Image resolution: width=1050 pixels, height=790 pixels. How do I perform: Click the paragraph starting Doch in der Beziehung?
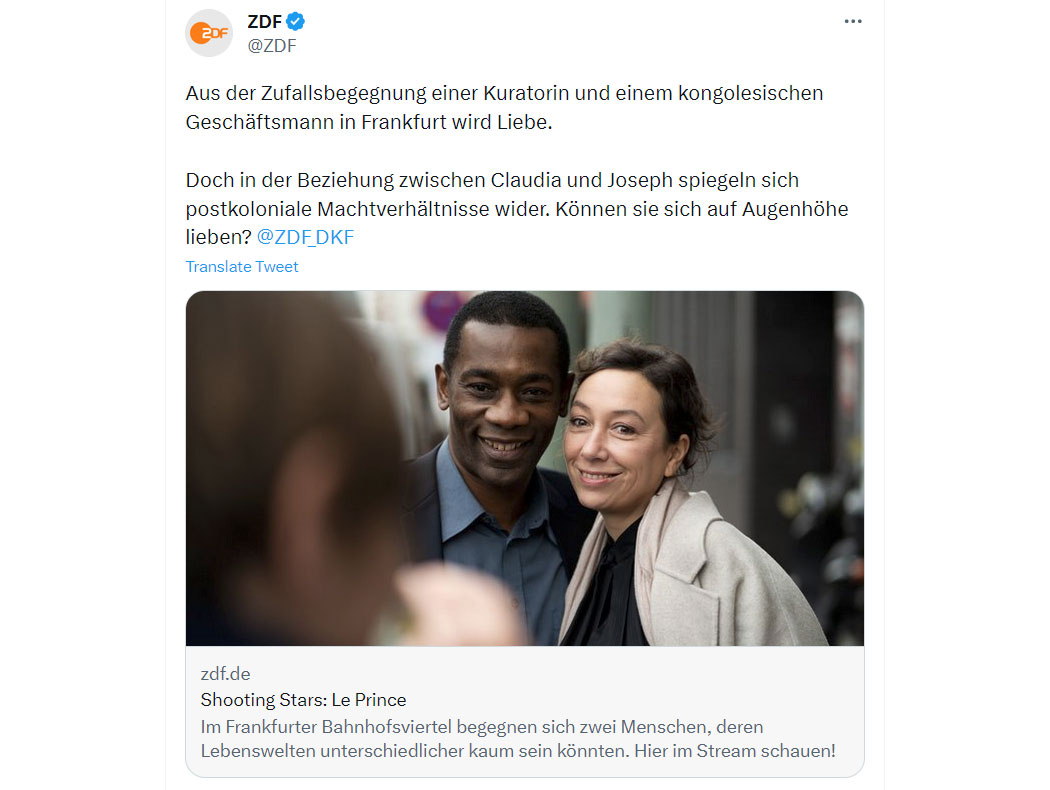tap(517, 208)
